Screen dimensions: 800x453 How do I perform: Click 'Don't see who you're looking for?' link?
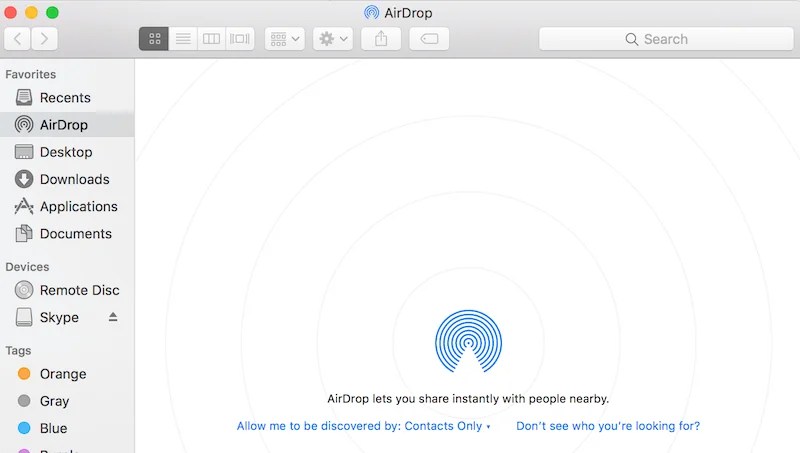pos(608,426)
